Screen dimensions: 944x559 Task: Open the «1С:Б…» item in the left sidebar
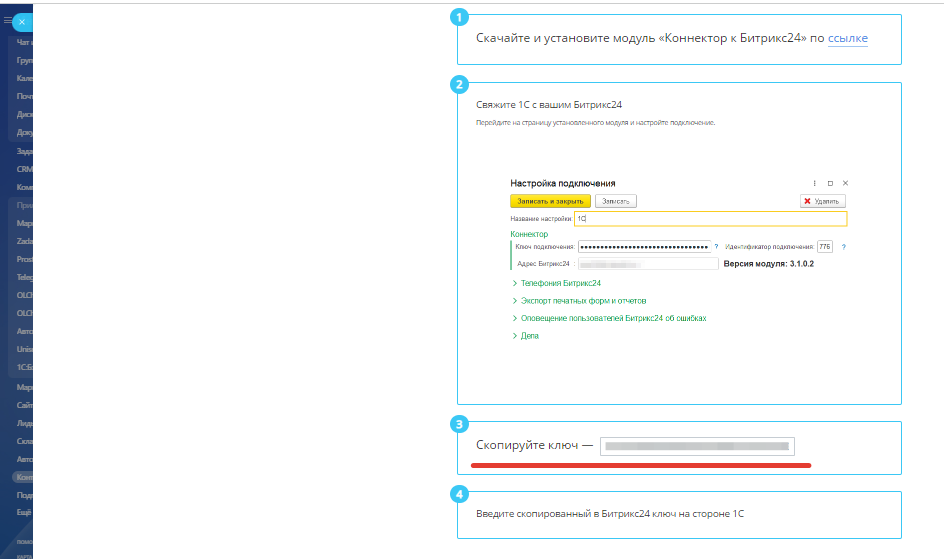pyautogui.click(x=24, y=367)
